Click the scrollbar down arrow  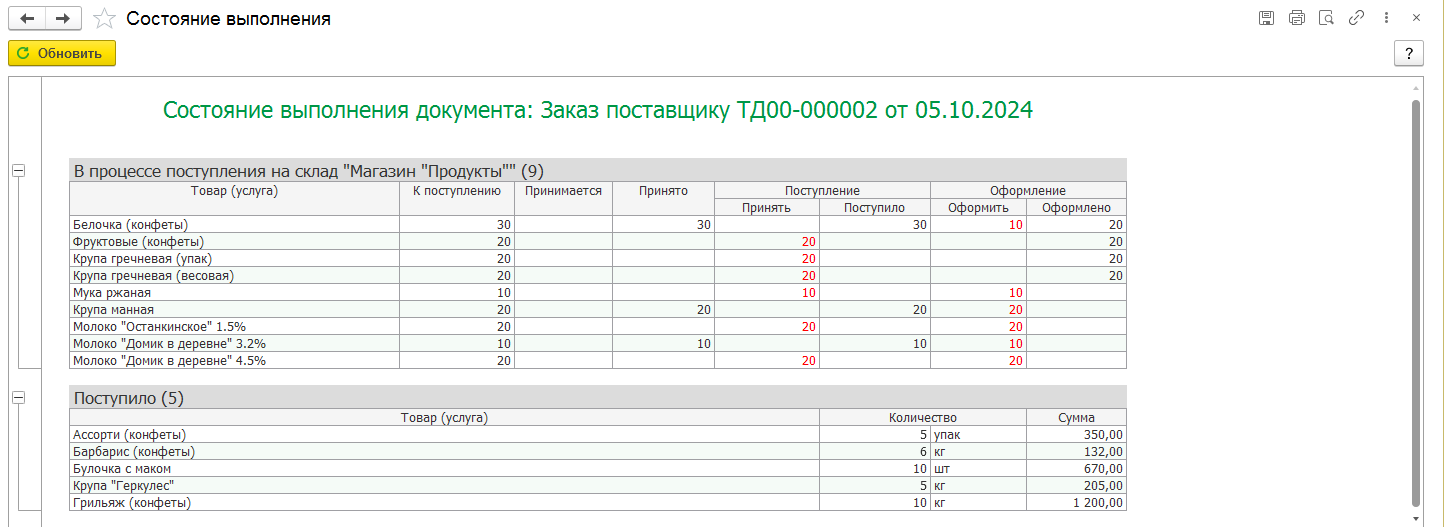pyautogui.click(x=1415, y=519)
